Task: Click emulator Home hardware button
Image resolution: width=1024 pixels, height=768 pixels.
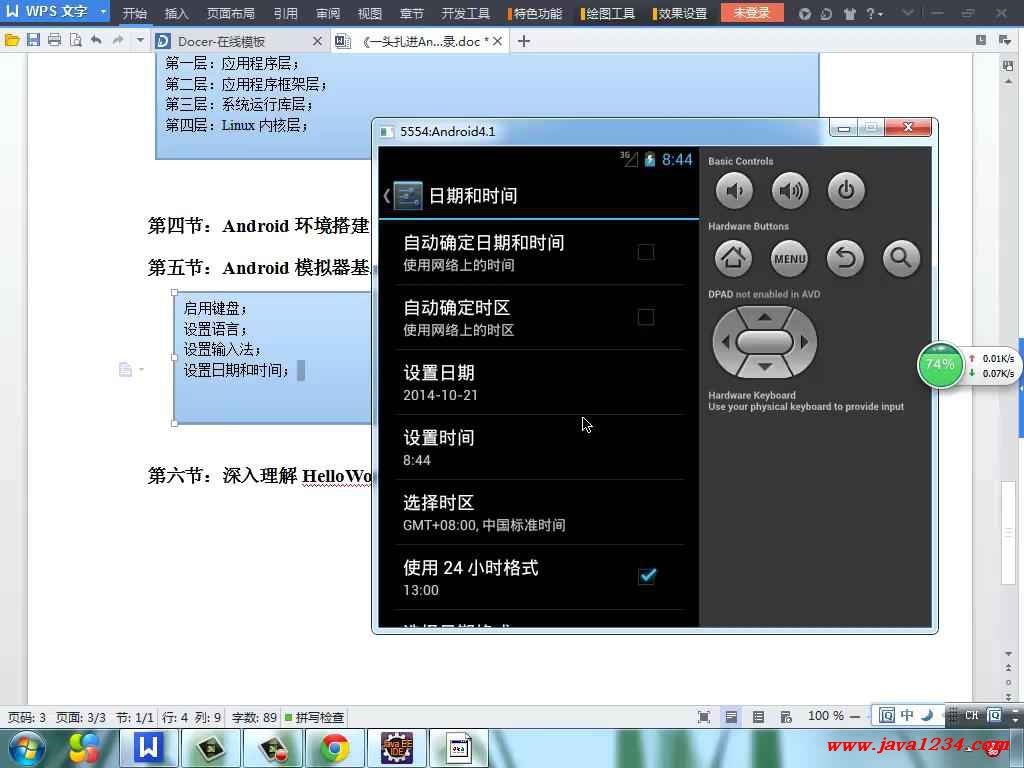Action: pos(733,258)
